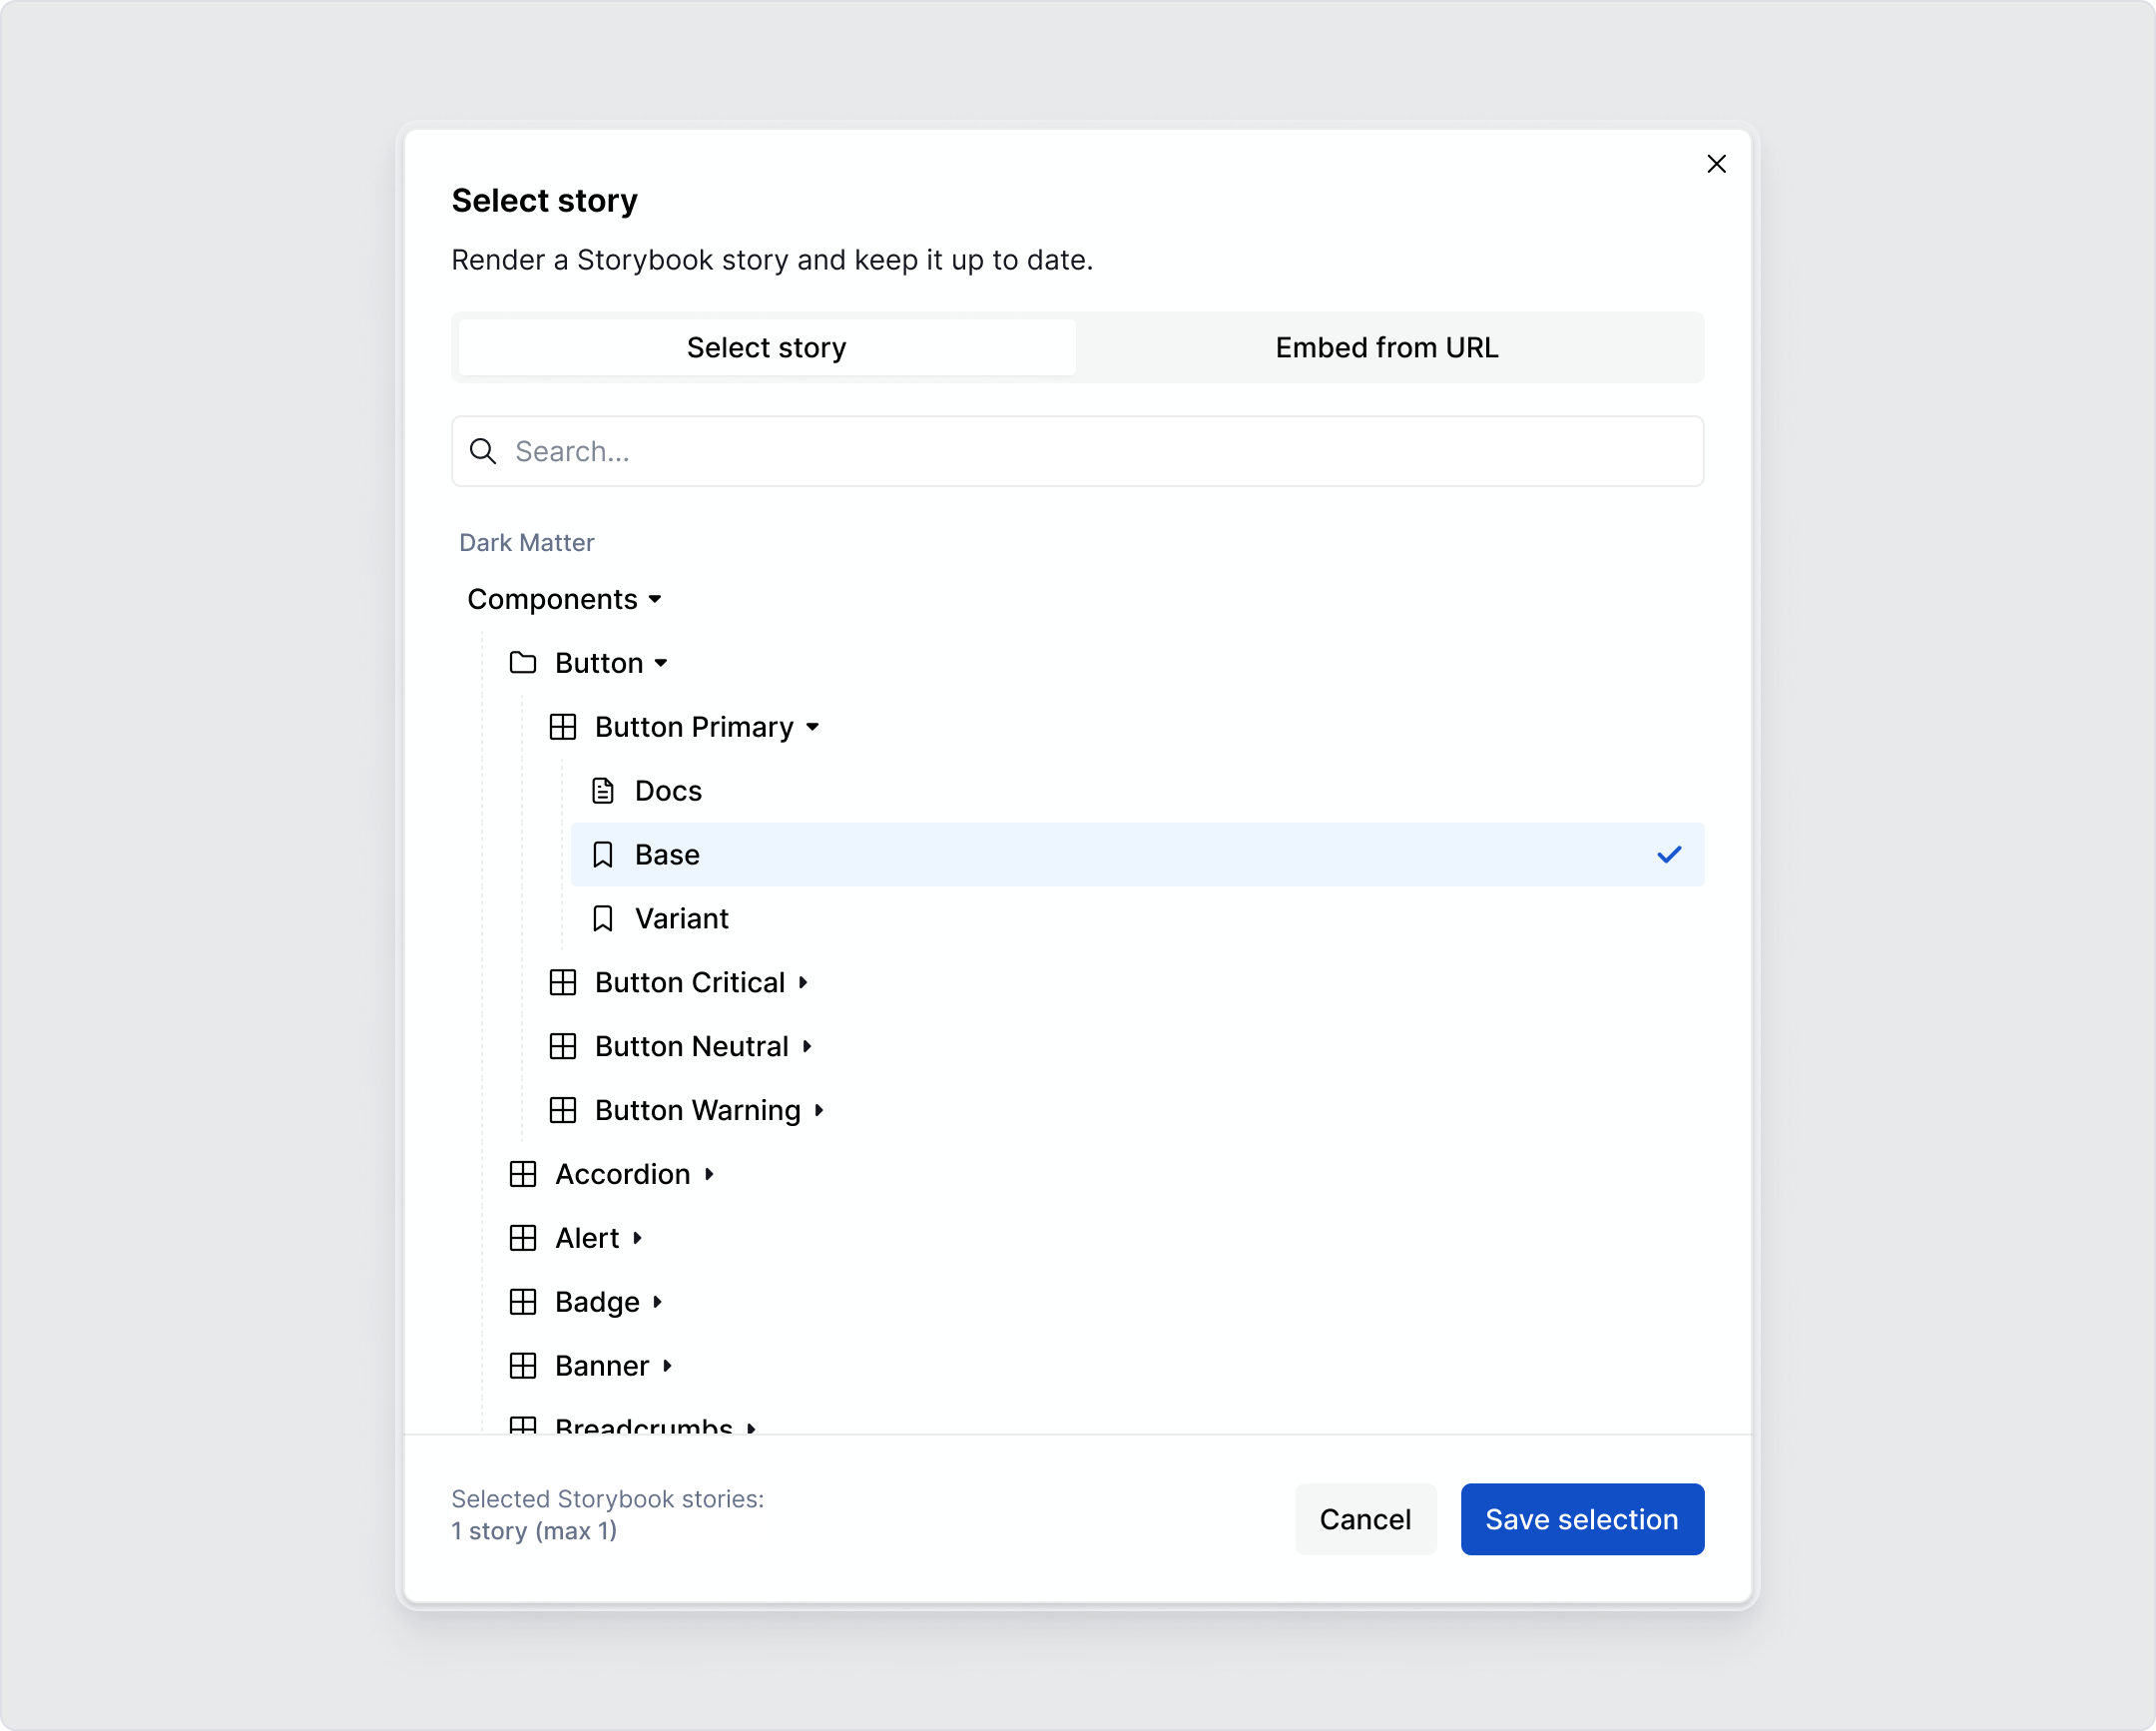Collapse the Components tree section

(656, 599)
